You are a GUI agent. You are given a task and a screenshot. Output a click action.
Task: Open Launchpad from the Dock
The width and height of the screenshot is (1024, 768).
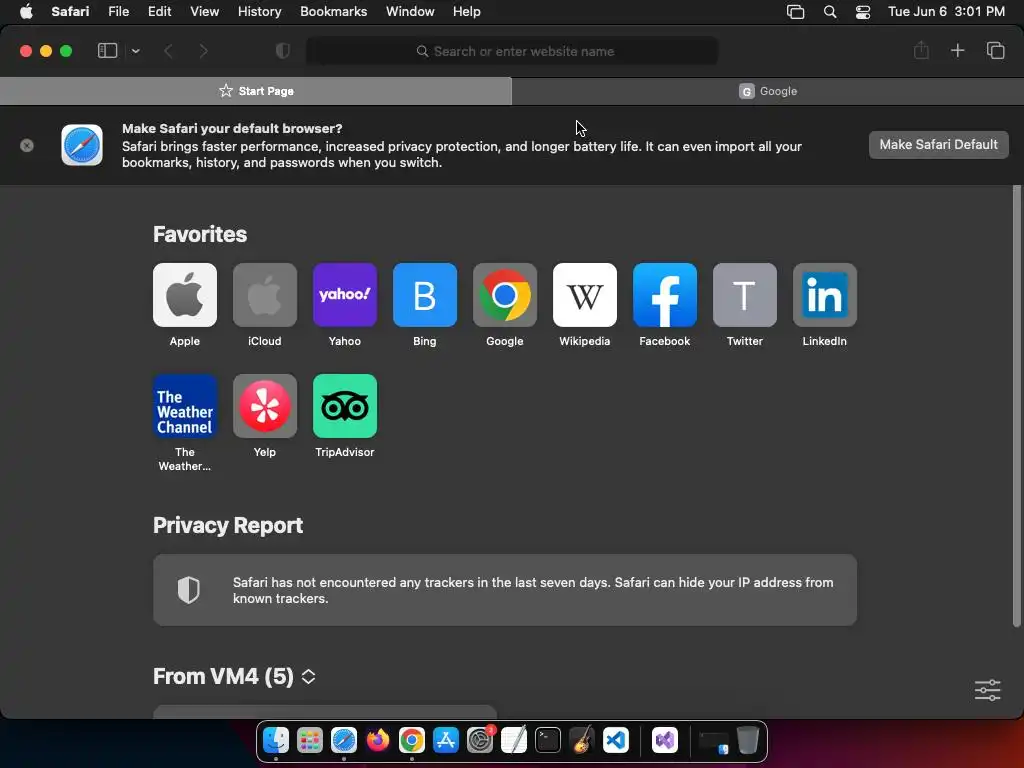click(x=310, y=740)
